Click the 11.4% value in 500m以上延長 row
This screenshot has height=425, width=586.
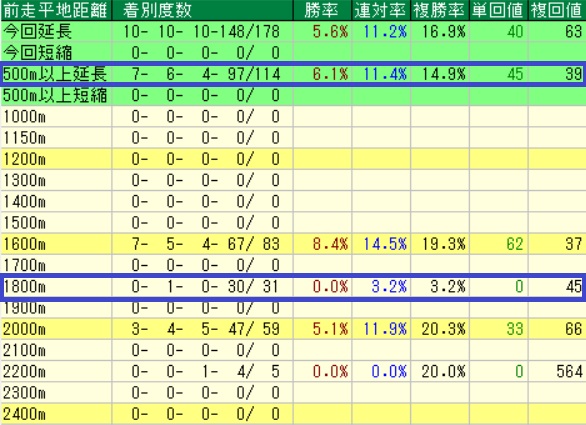click(385, 74)
